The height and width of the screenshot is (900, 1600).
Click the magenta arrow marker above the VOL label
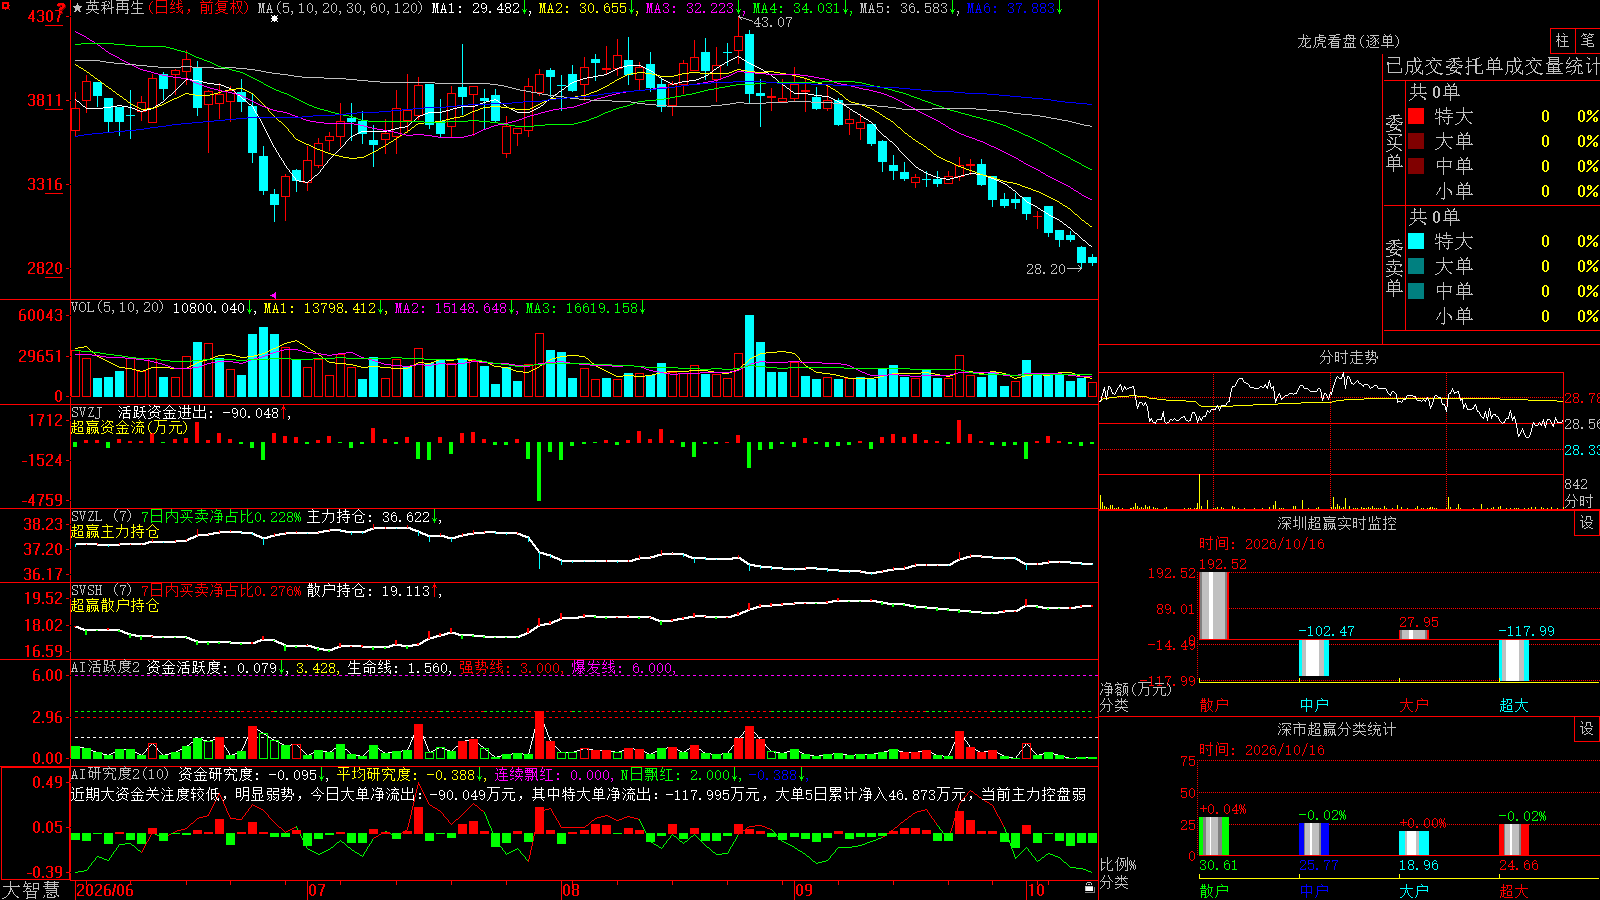pyautogui.click(x=274, y=296)
